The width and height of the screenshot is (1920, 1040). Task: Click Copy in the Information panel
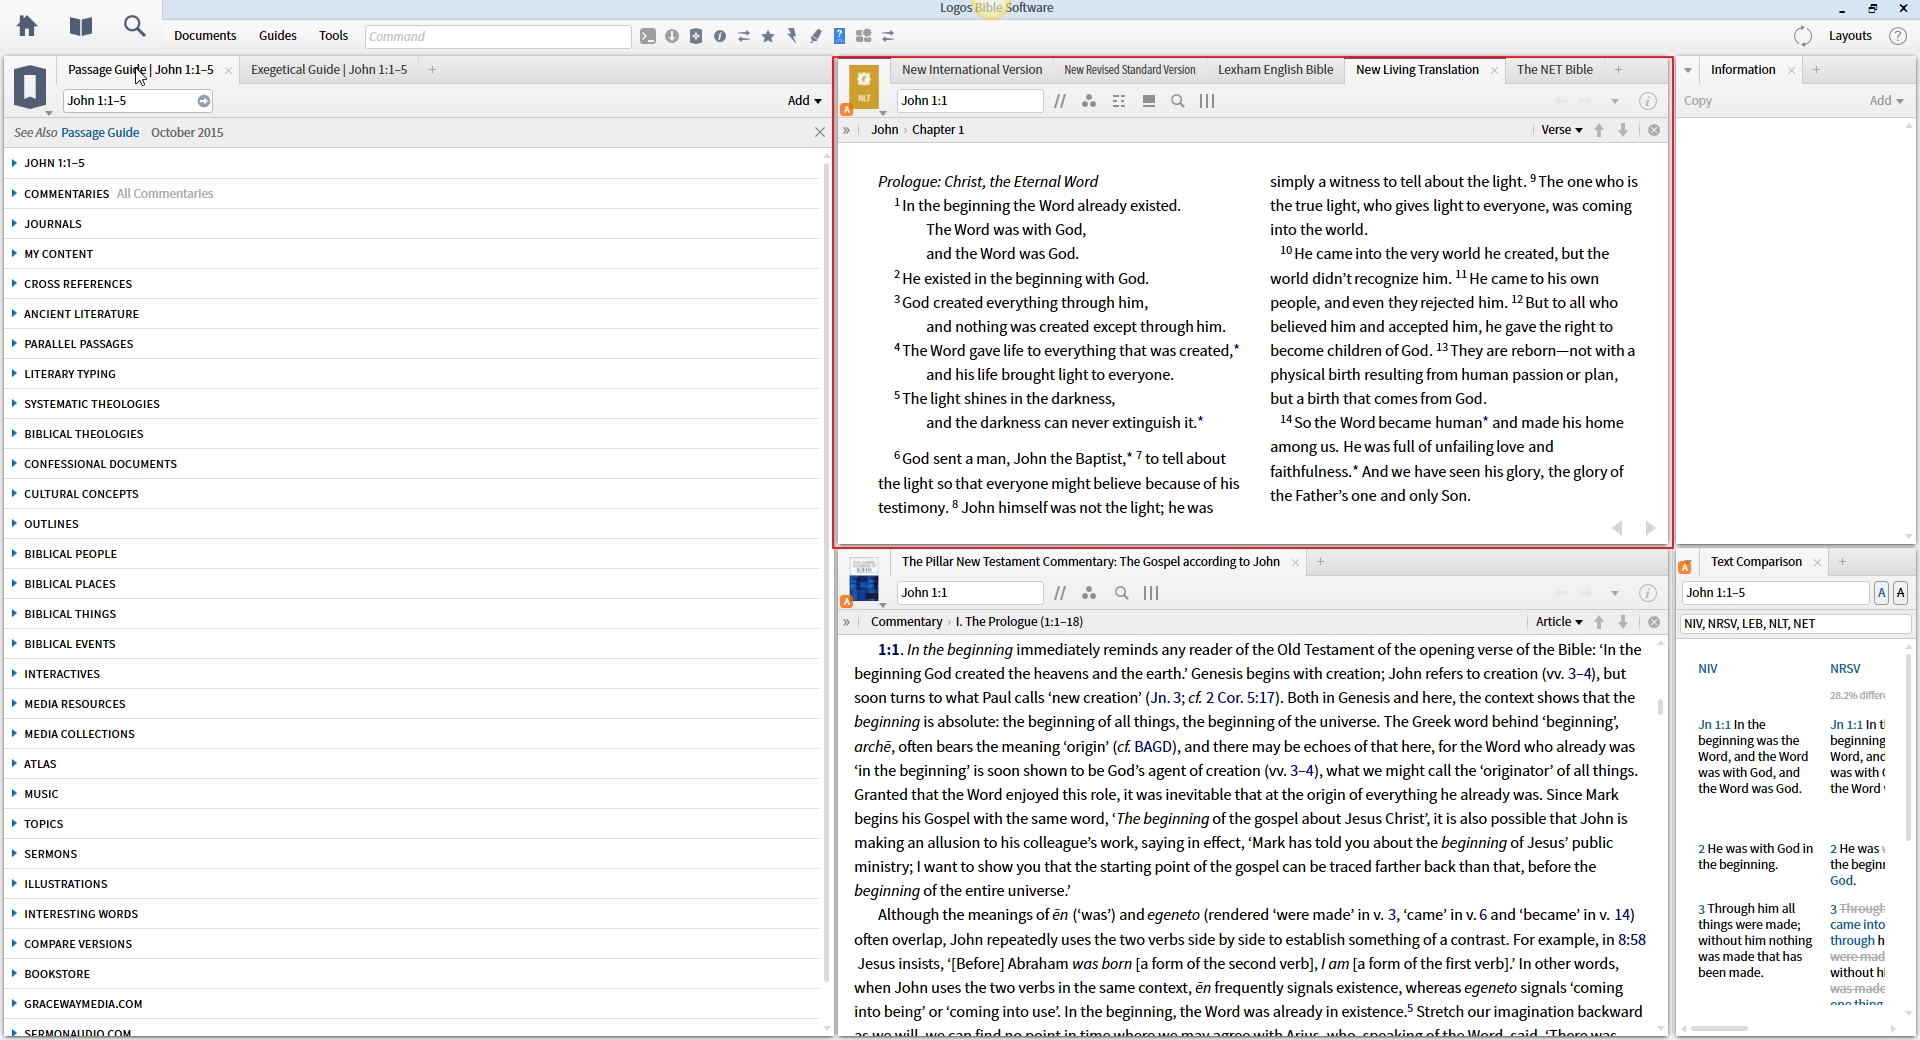point(1698,101)
